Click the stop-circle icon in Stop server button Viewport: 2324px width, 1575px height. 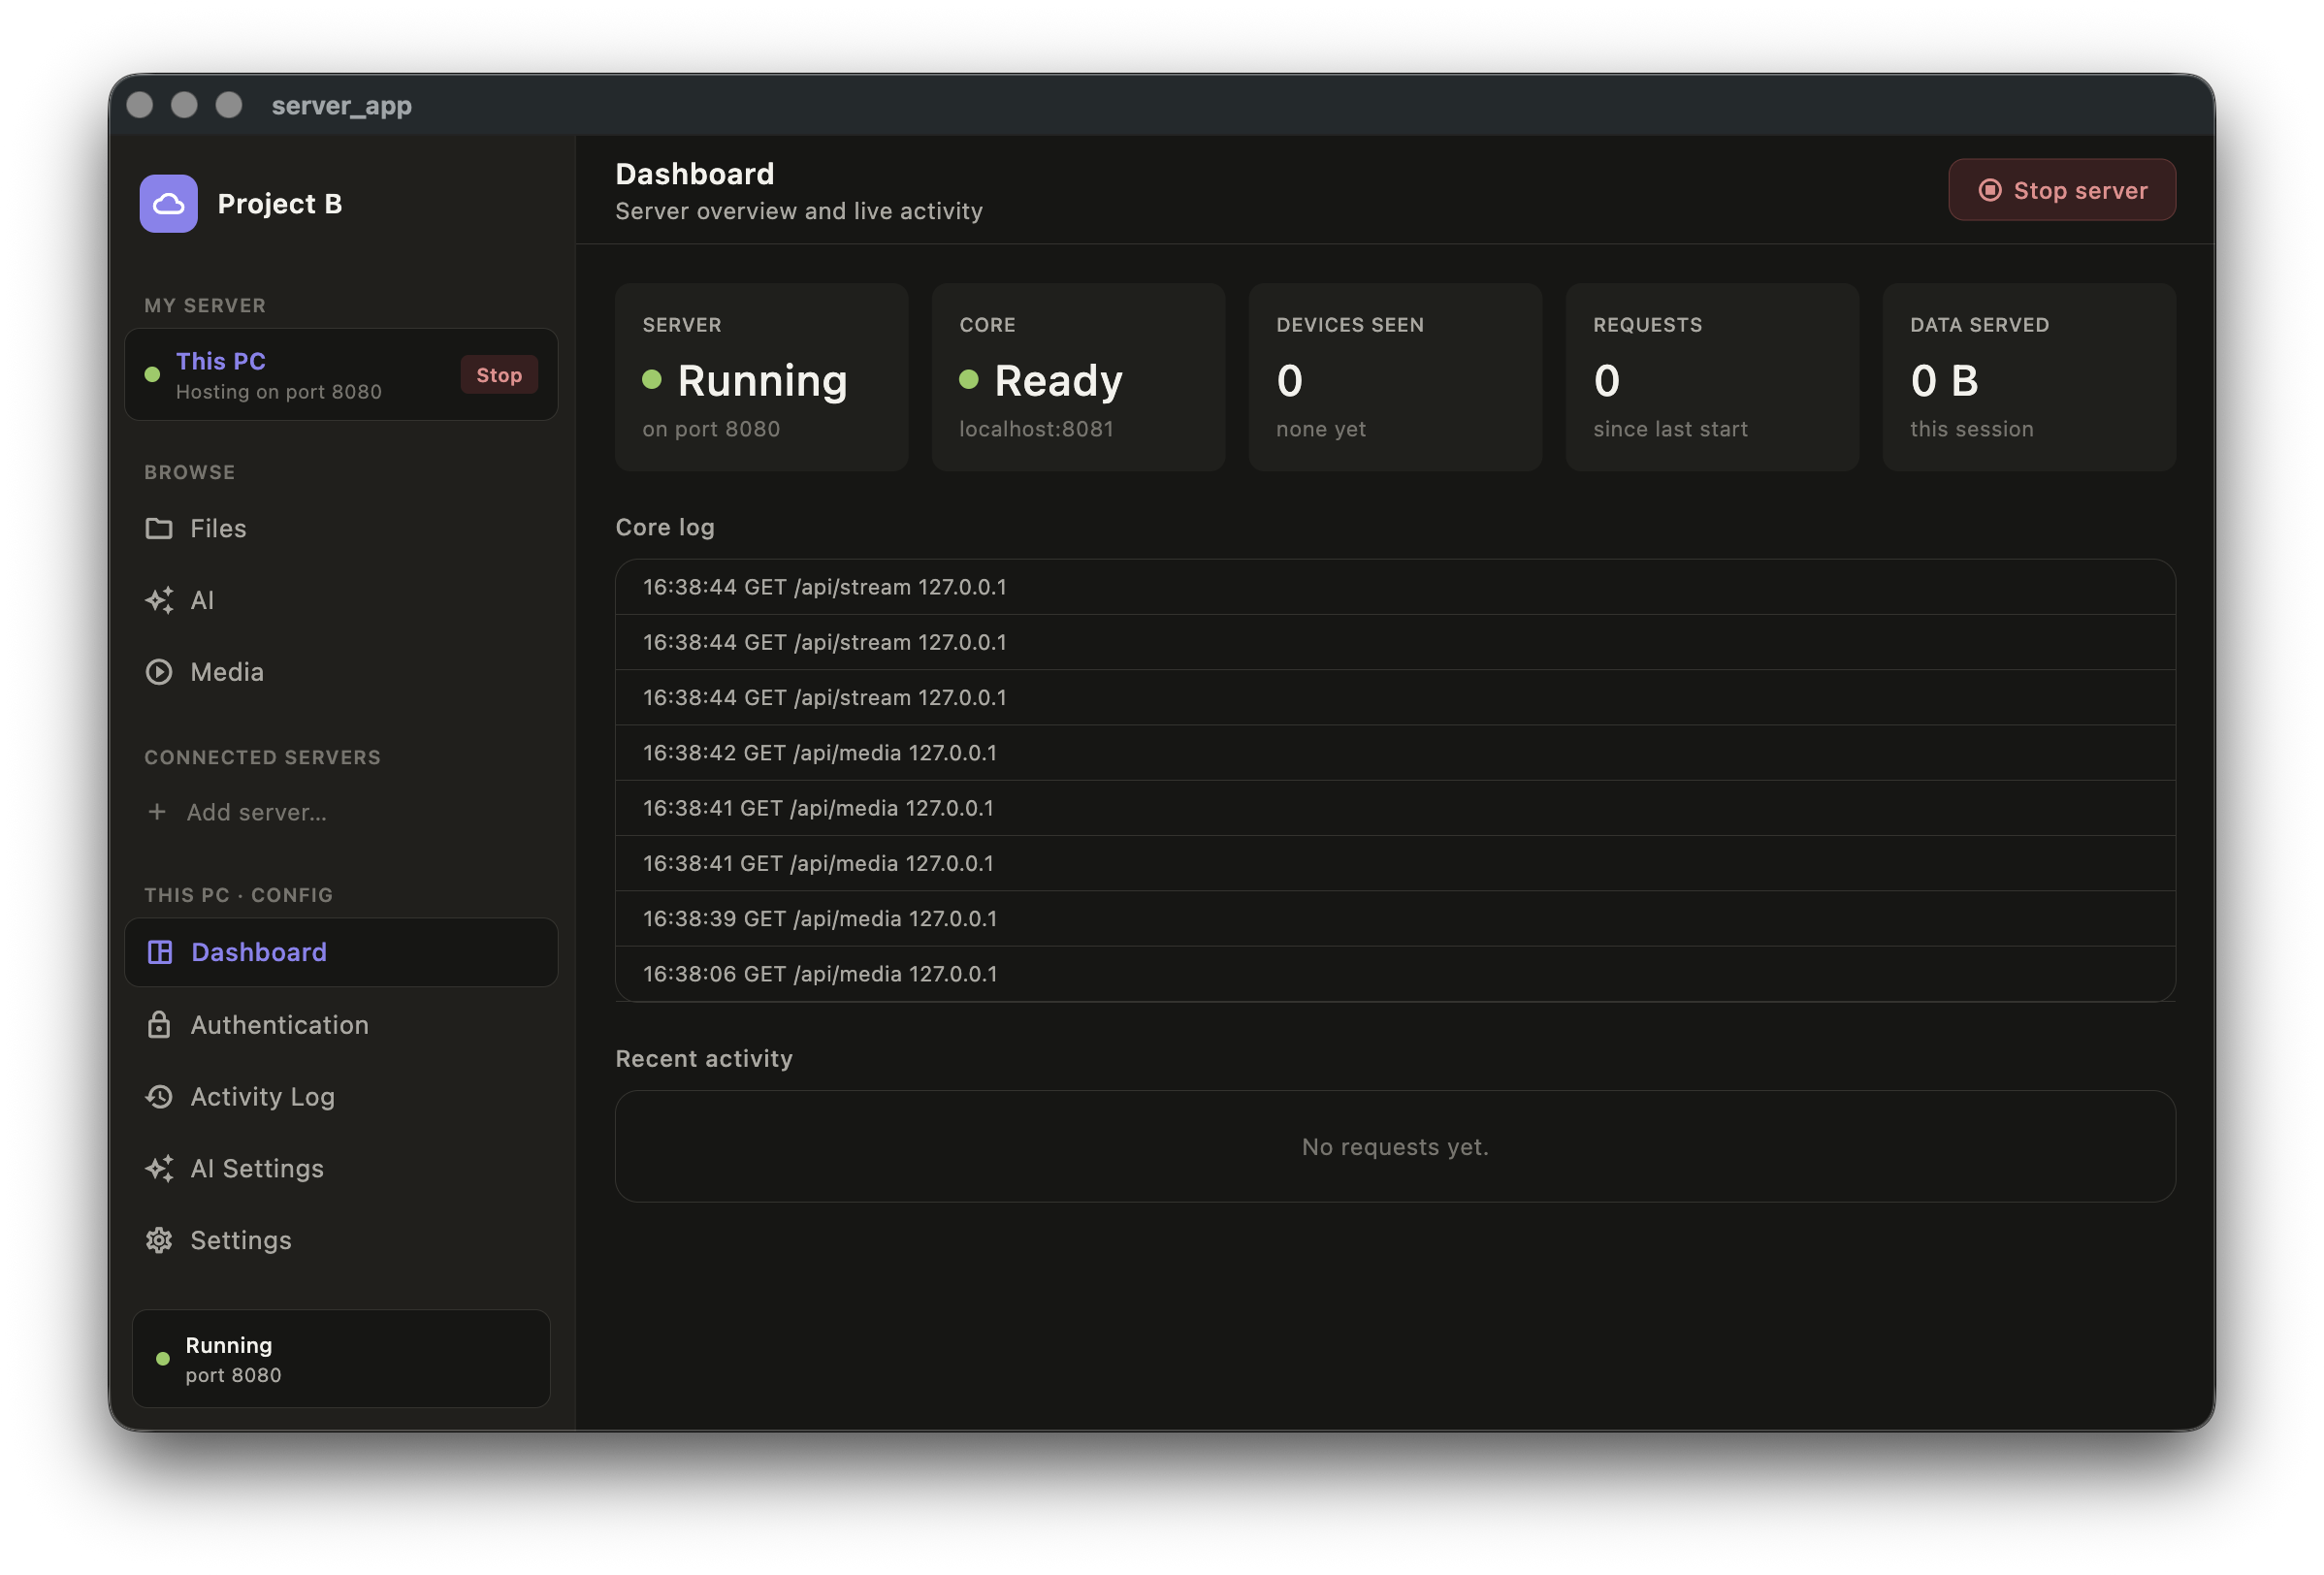1990,190
